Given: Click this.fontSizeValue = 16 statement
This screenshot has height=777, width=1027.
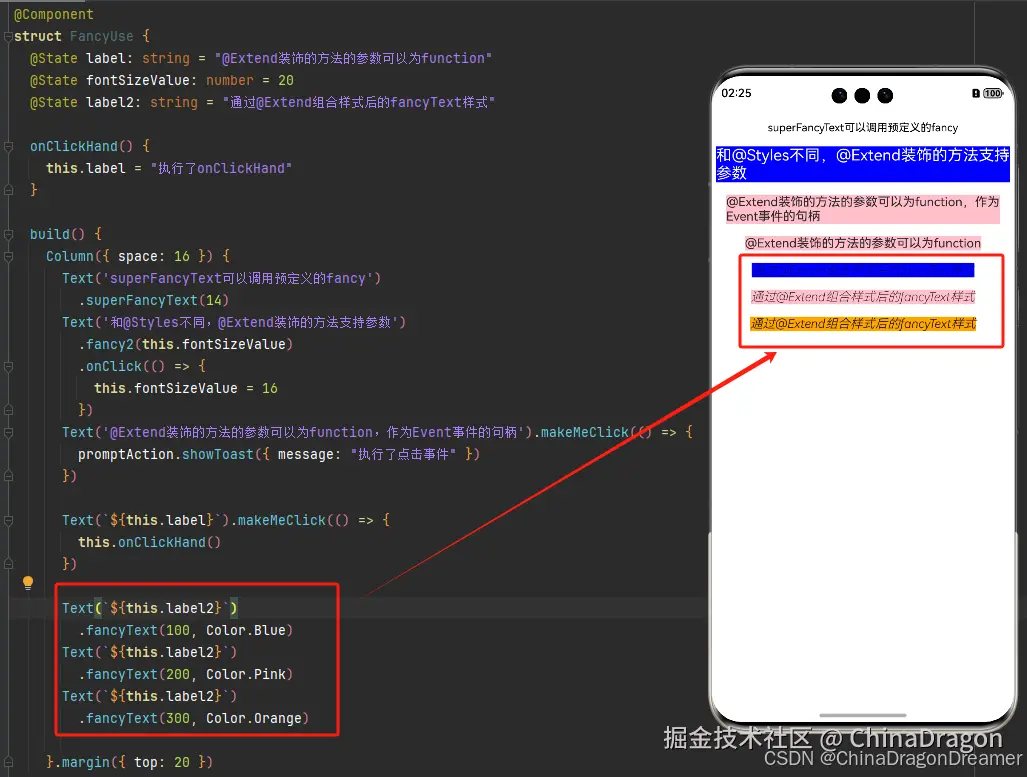Looking at the screenshot, I should coord(186,388).
